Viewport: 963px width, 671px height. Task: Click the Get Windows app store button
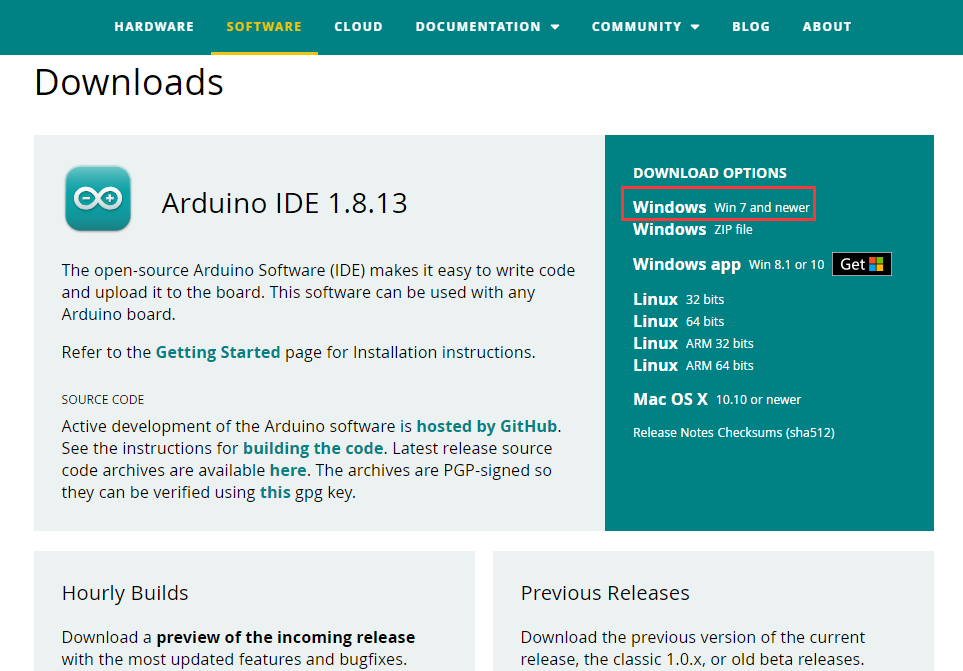click(861, 264)
